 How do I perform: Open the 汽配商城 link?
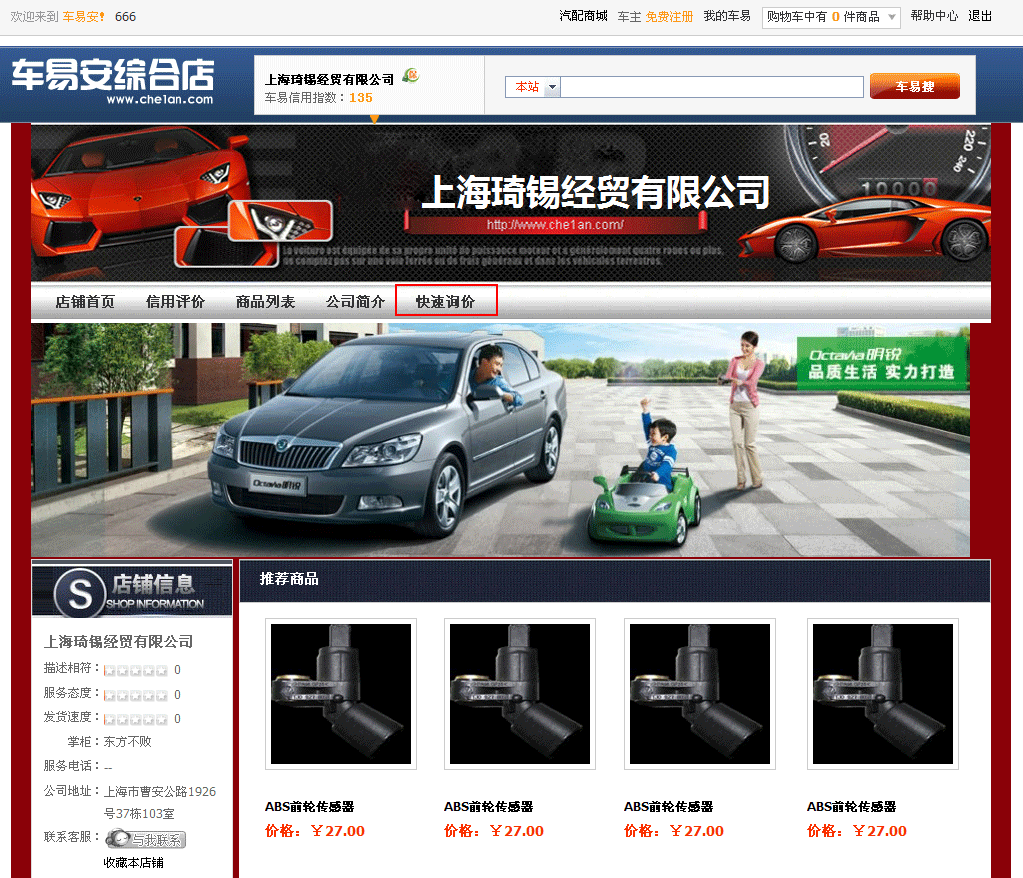(583, 16)
